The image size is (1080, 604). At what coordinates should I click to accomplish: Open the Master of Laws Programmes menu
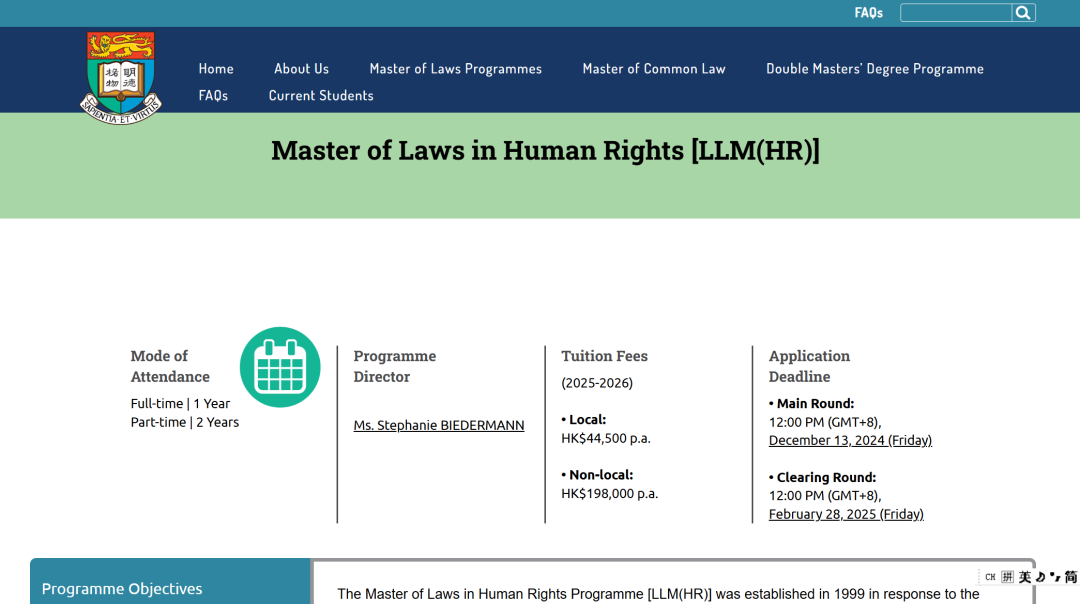click(455, 68)
